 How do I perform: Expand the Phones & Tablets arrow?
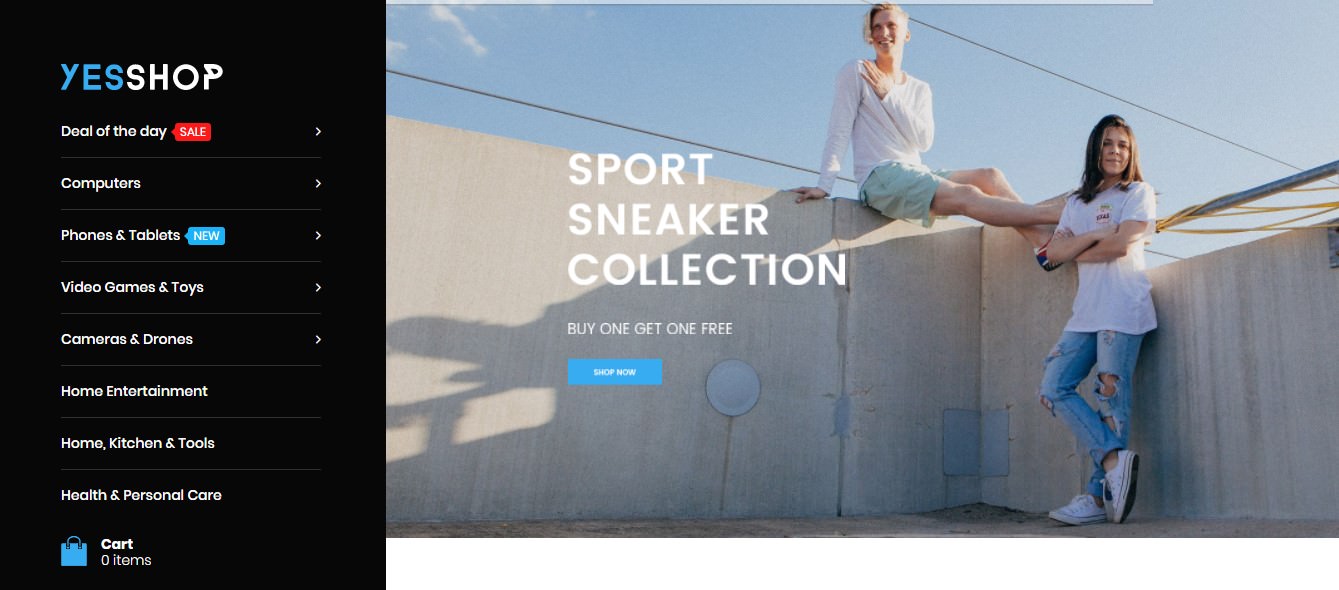(318, 236)
